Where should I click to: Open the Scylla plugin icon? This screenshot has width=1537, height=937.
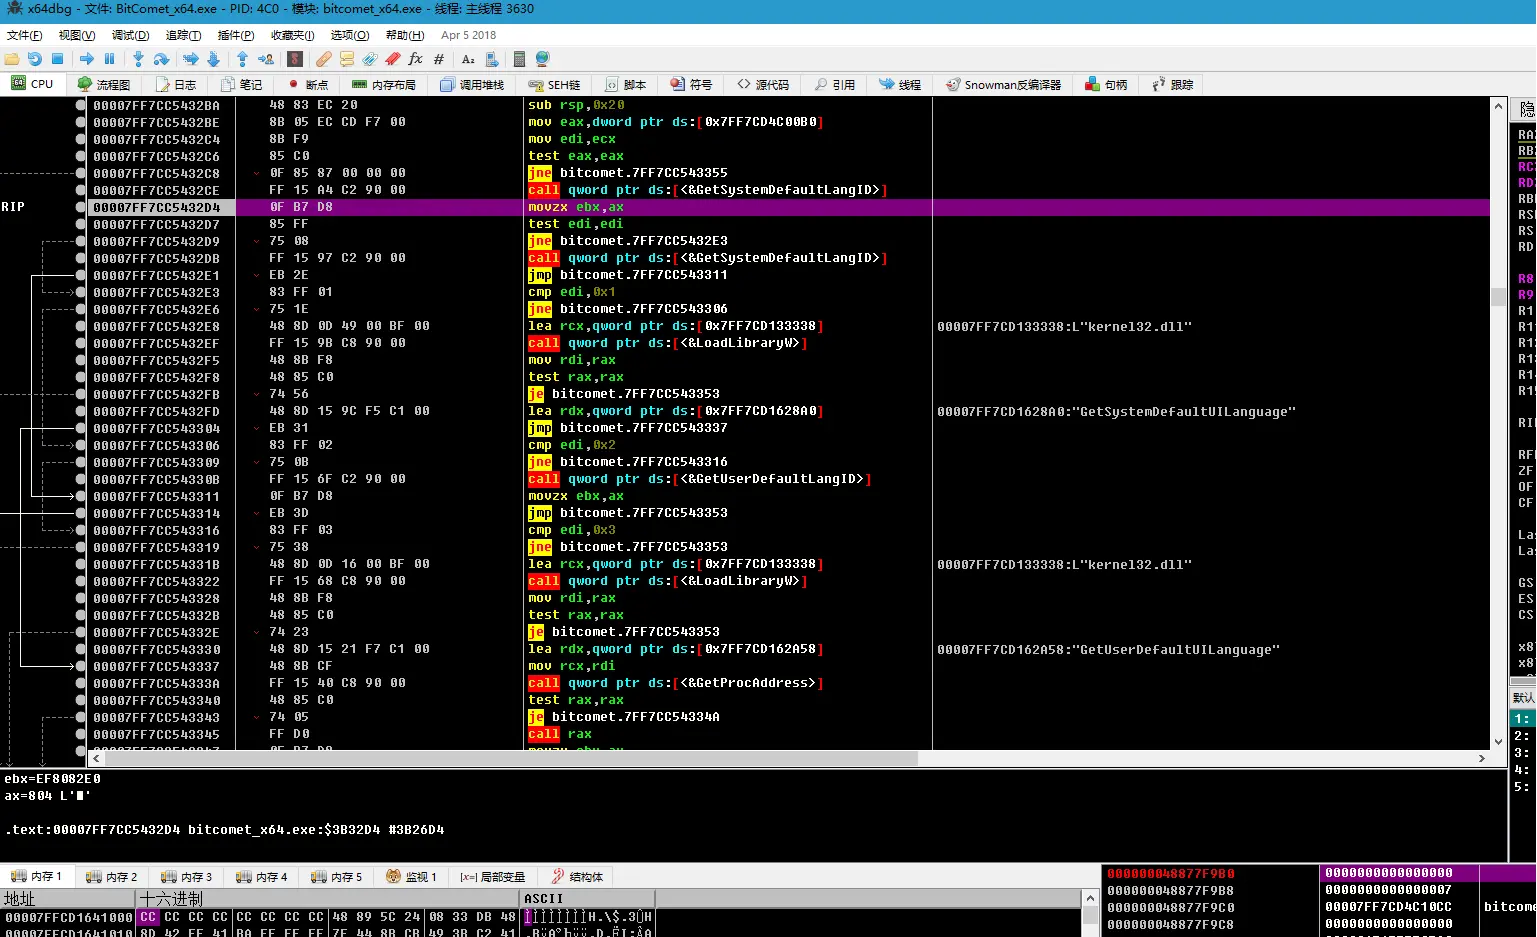295,59
